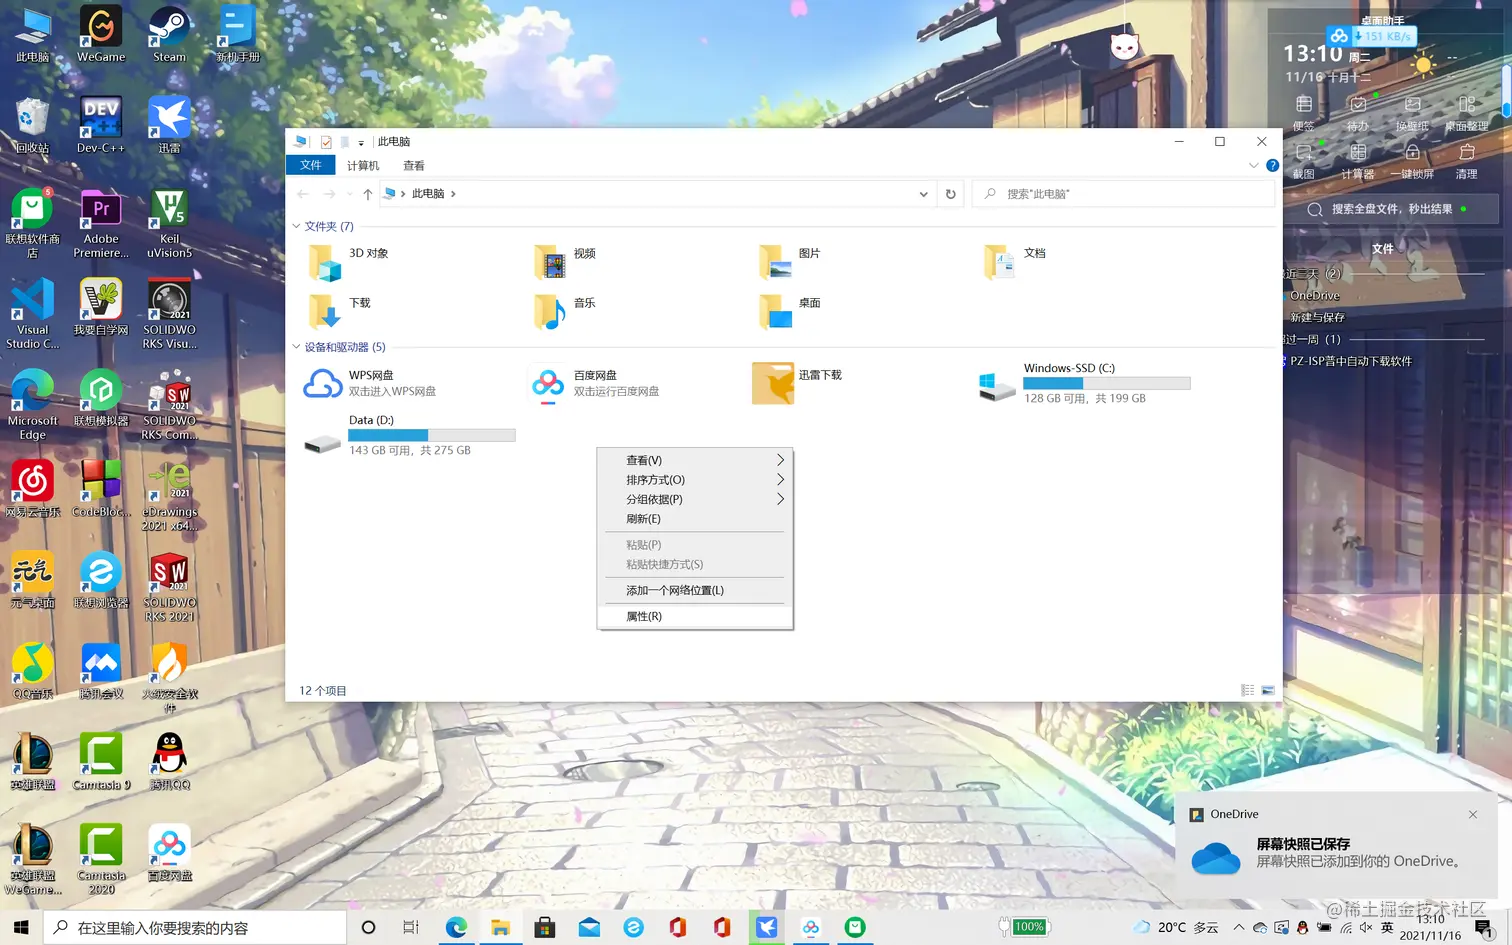Switch to large icons view in status bar
Screen dimensions: 1512x945
point(1268,690)
